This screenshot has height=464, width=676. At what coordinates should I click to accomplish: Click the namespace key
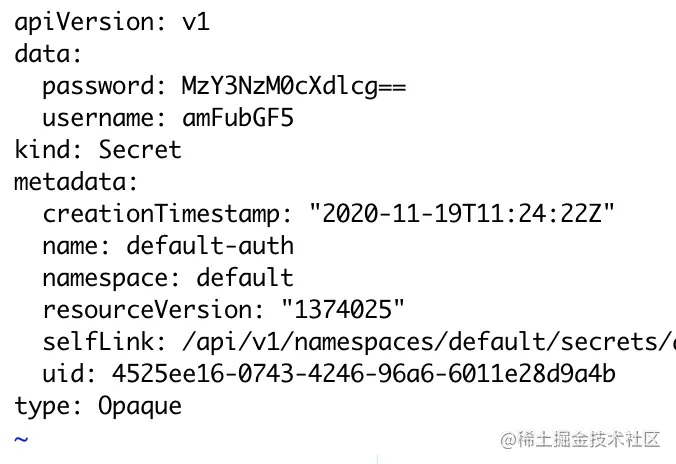click(110, 278)
